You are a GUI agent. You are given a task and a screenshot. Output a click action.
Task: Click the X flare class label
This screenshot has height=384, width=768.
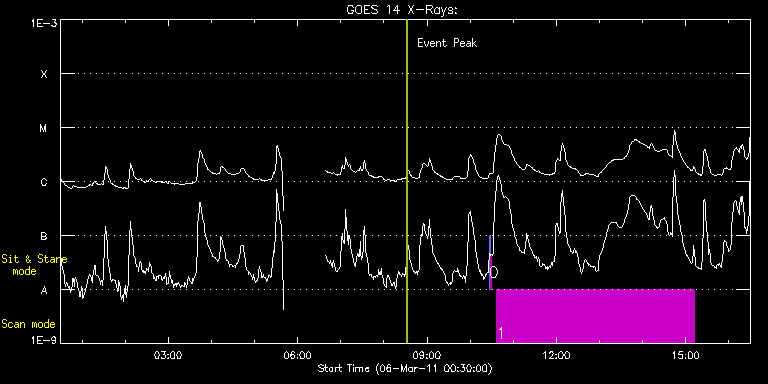pyautogui.click(x=44, y=74)
